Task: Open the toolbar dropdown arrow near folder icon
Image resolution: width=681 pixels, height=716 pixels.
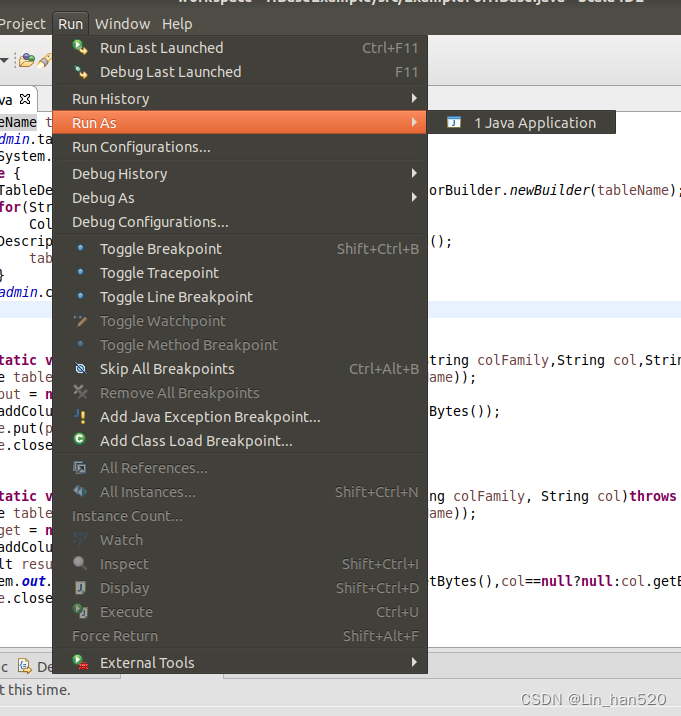Action: [x=5, y=60]
